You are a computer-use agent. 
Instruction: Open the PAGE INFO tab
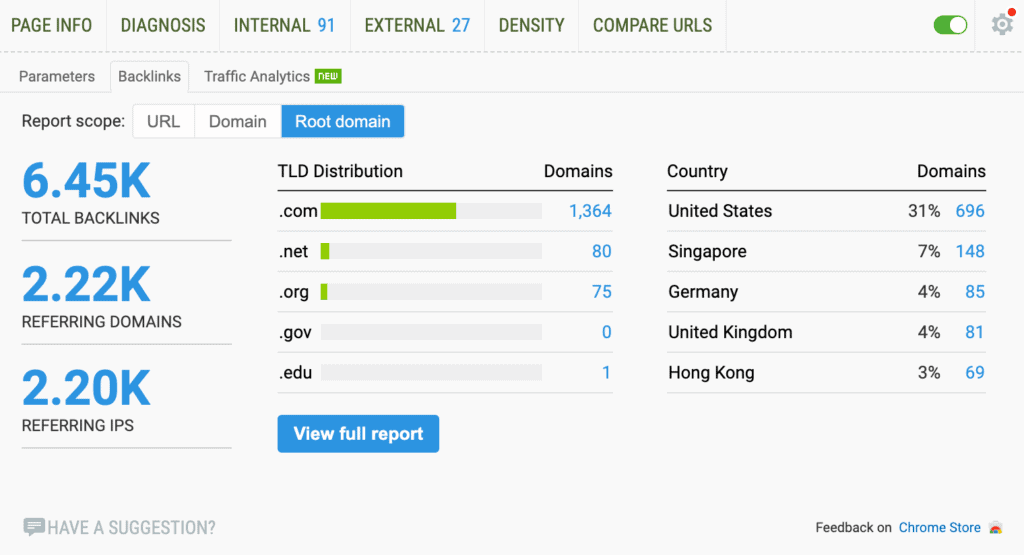(52, 25)
